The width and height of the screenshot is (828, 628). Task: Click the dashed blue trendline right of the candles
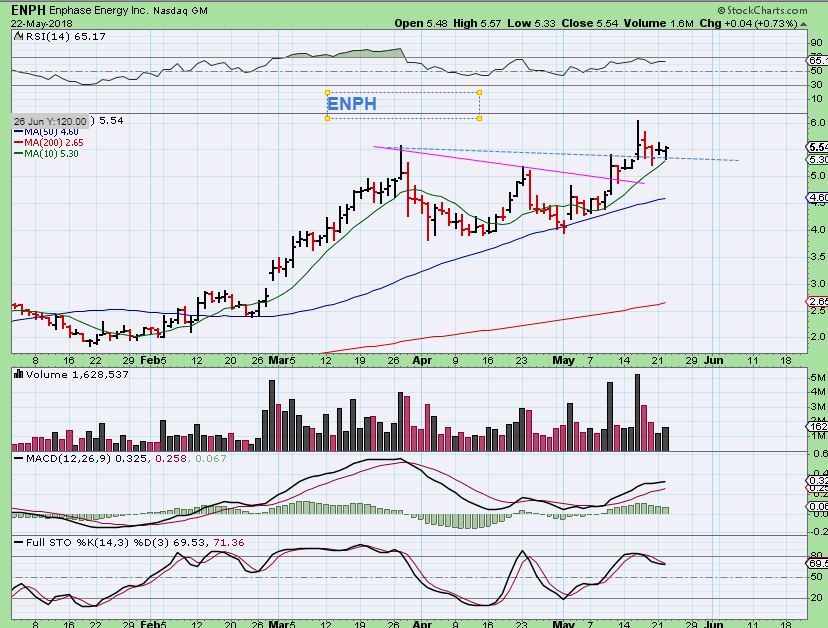click(703, 158)
